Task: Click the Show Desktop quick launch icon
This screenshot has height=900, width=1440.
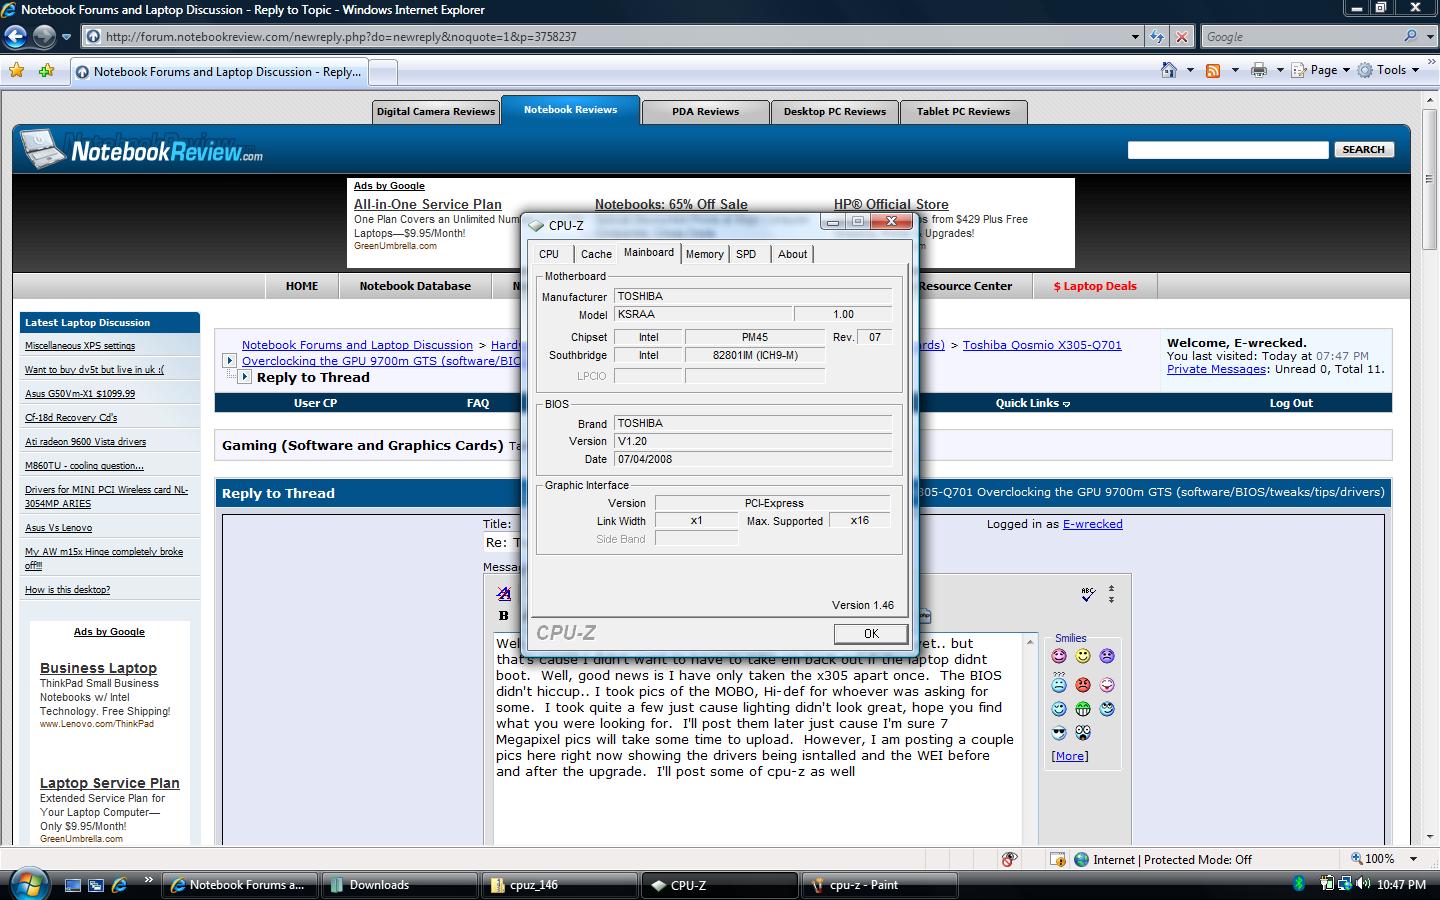Action: tap(72, 885)
